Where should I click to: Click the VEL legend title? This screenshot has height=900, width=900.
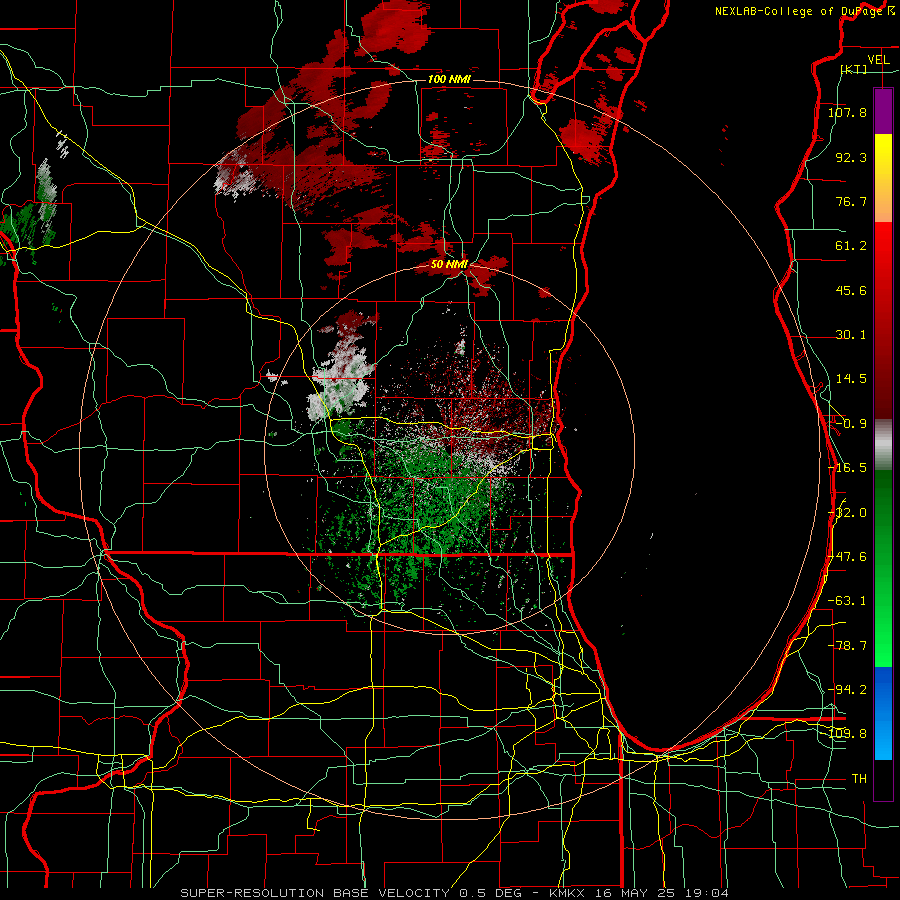tap(878, 60)
